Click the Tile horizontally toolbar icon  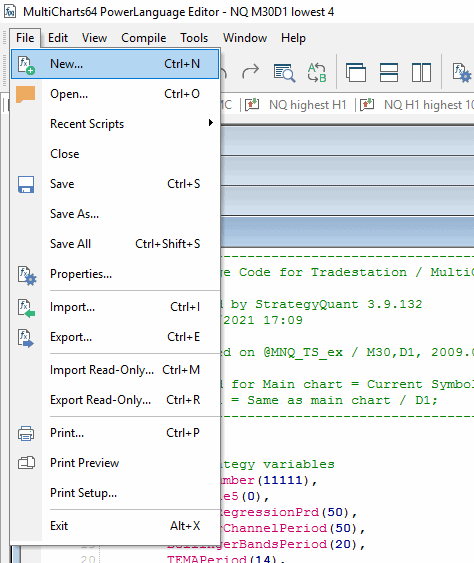click(389, 73)
